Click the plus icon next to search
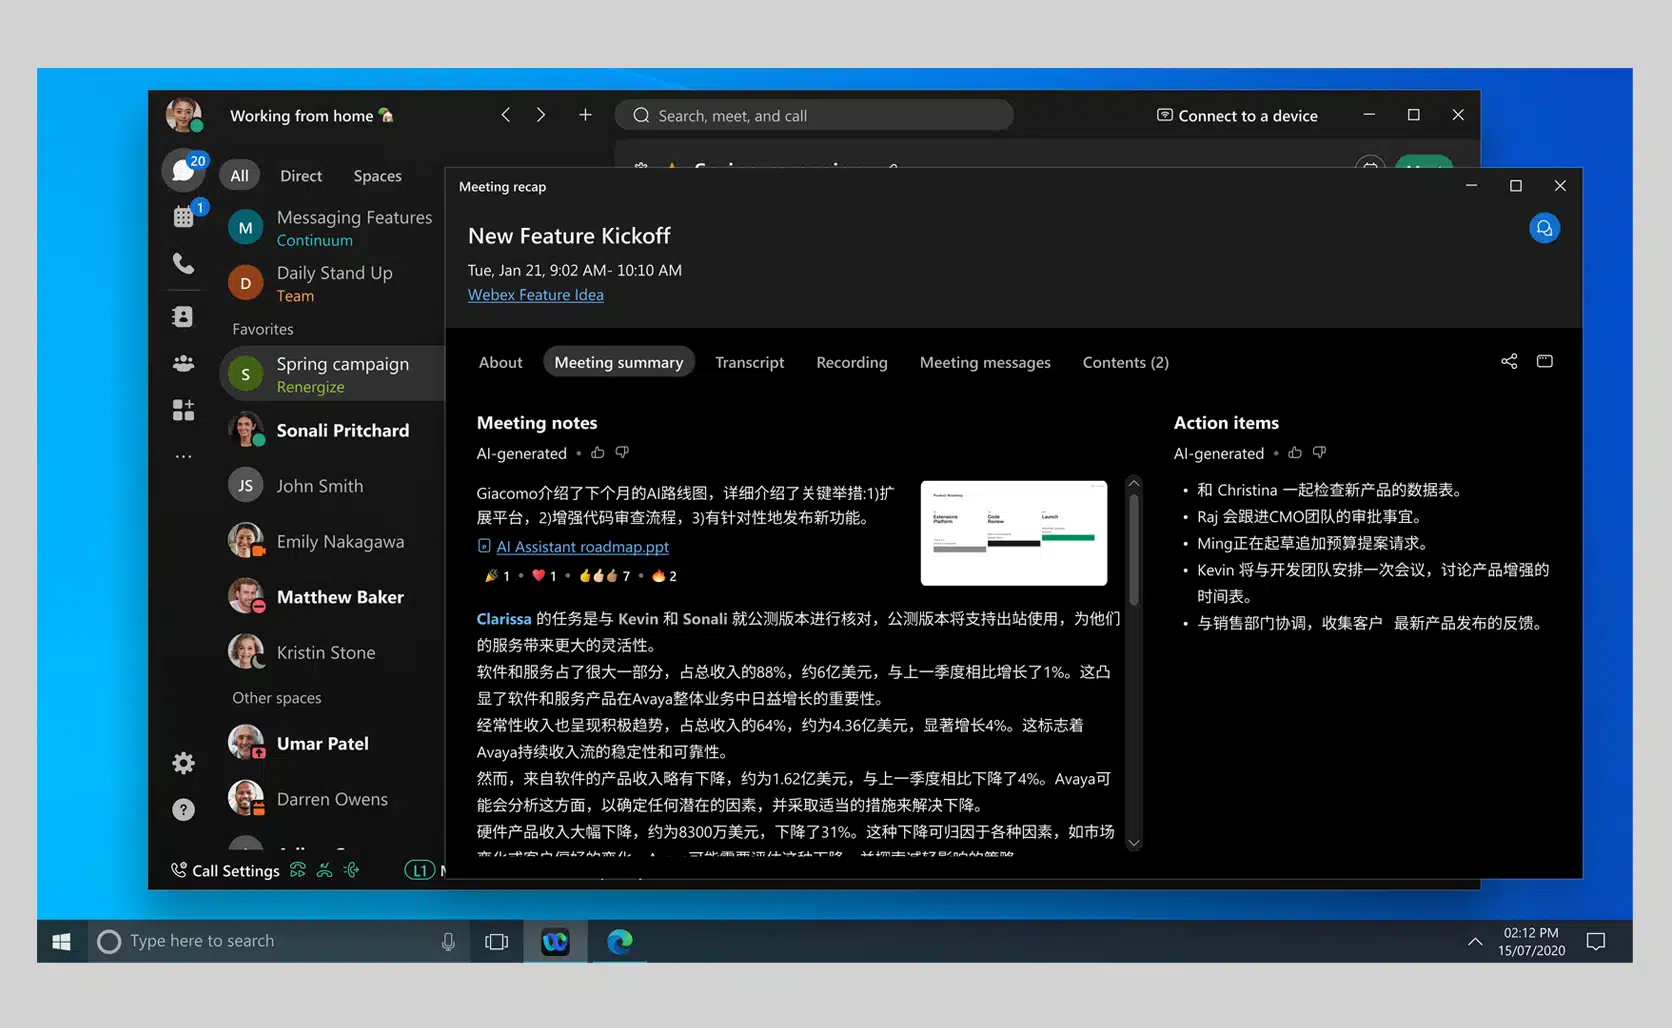The height and width of the screenshot is (1028, 1672). tap(585, 116)
